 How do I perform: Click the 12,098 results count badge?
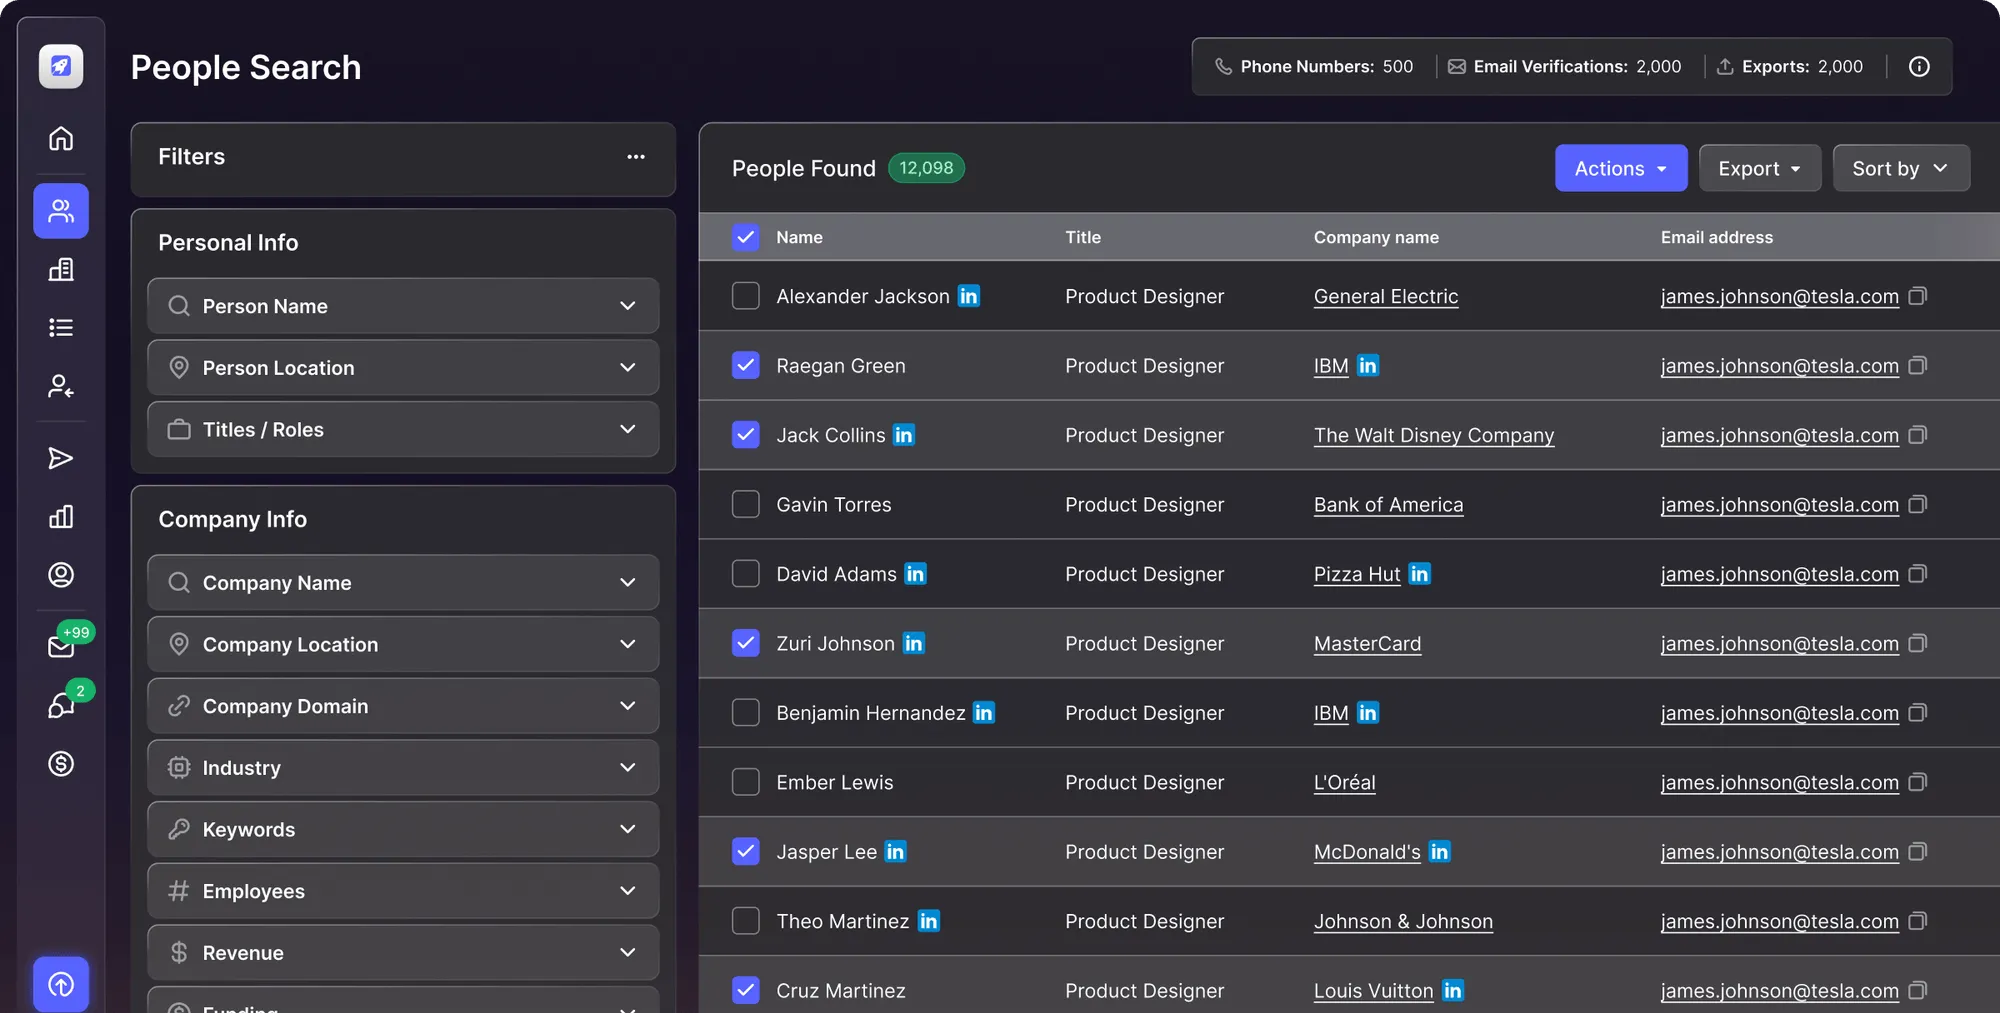tap(926, 168)
